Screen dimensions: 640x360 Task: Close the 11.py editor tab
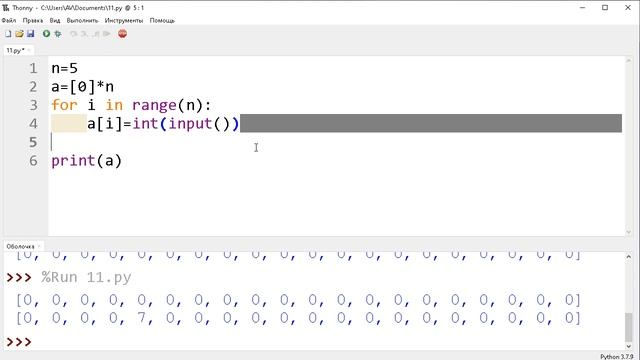click(29, 50)
